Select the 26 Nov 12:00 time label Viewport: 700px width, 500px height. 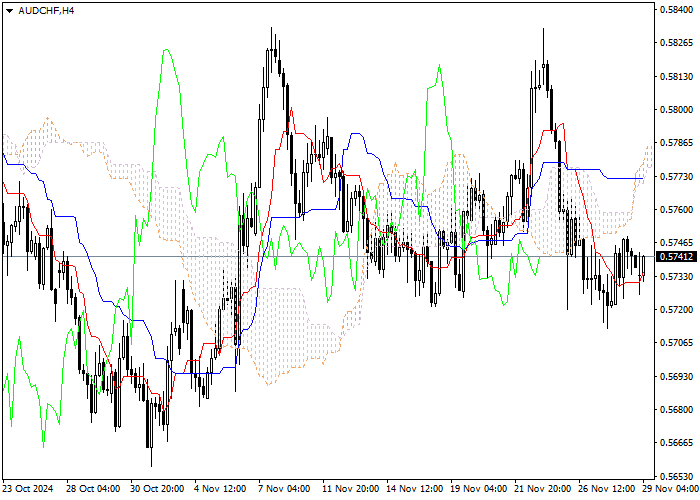(x=607, y=489)
